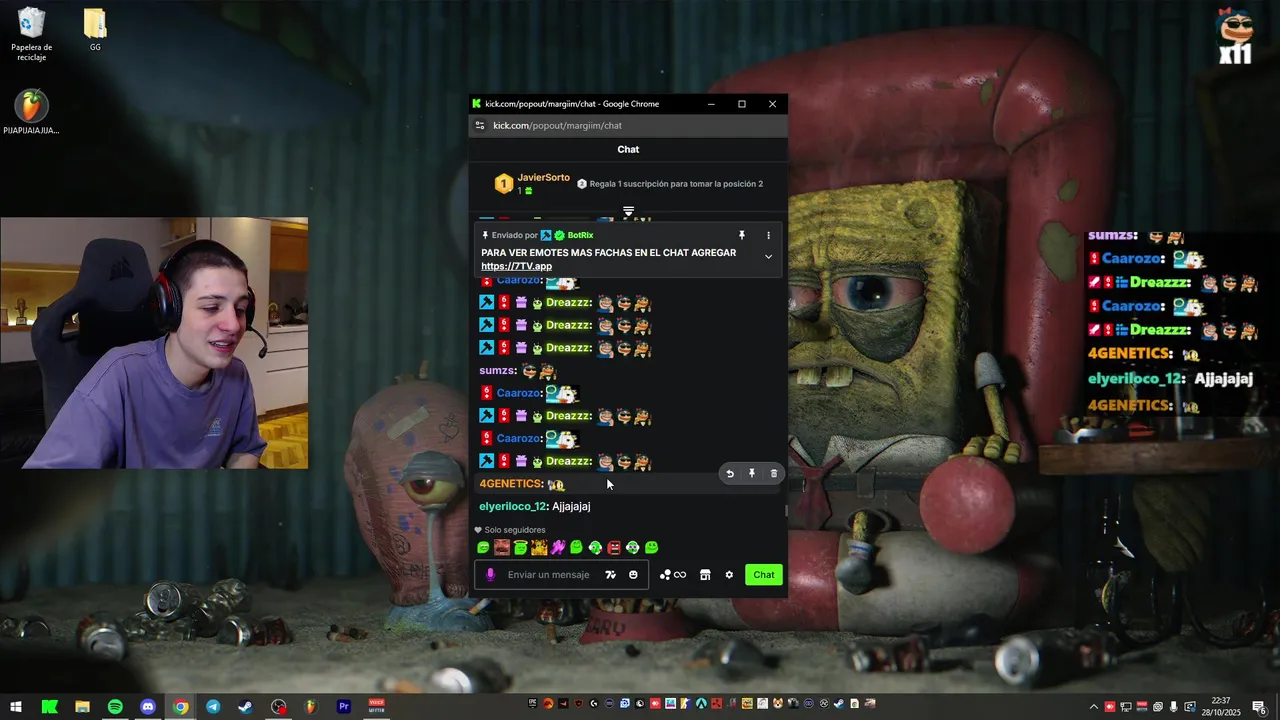
Task: Open Steam from taskbar
Action: click(x=245, y=707)
